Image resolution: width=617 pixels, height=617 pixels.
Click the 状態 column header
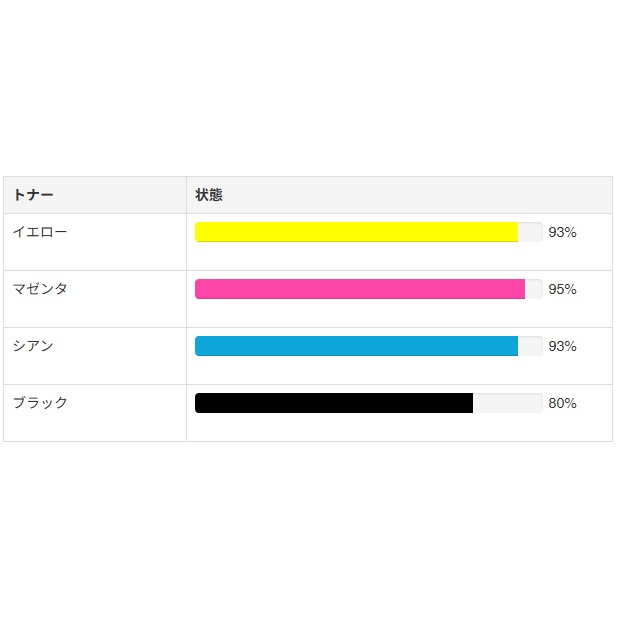tap(208, 195)
